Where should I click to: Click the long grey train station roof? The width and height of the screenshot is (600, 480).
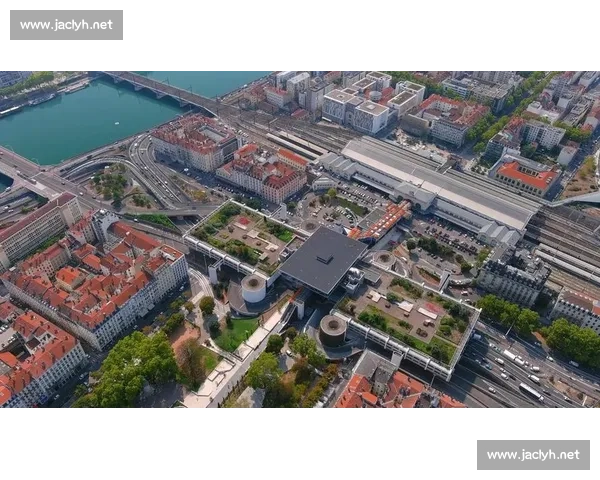(436, 182)
